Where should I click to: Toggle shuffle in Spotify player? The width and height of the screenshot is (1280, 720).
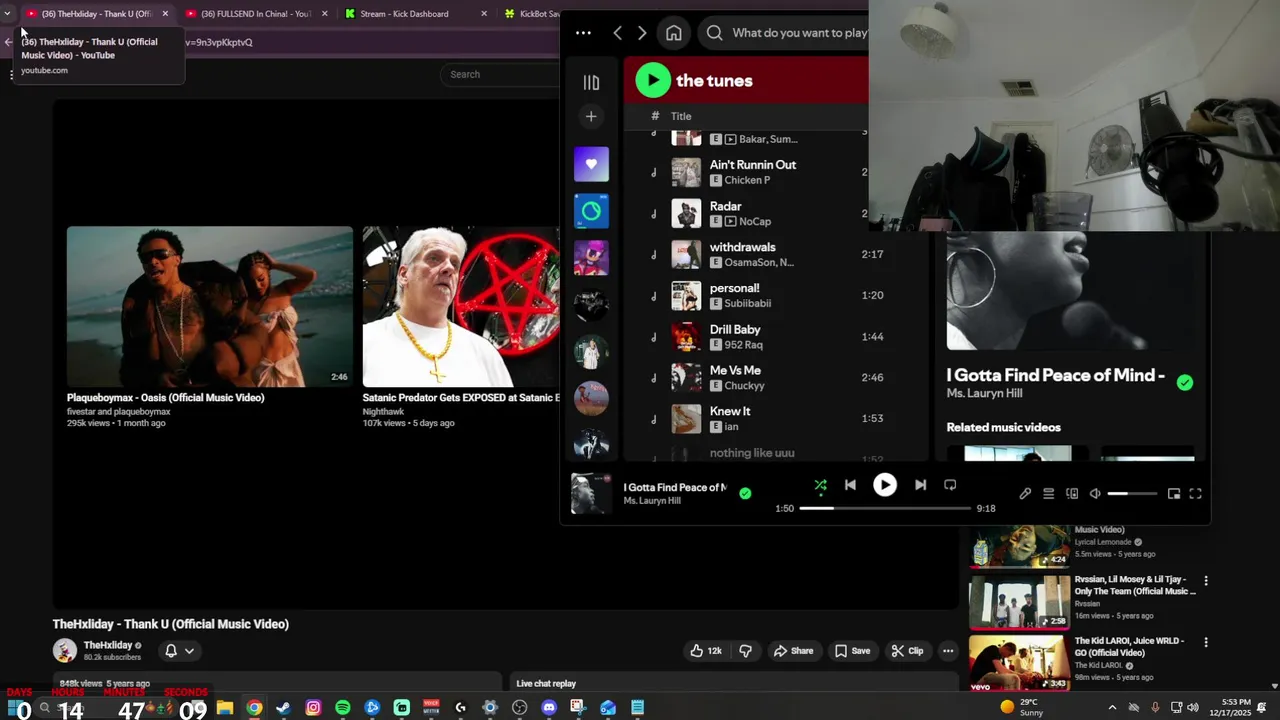(820, 485)
